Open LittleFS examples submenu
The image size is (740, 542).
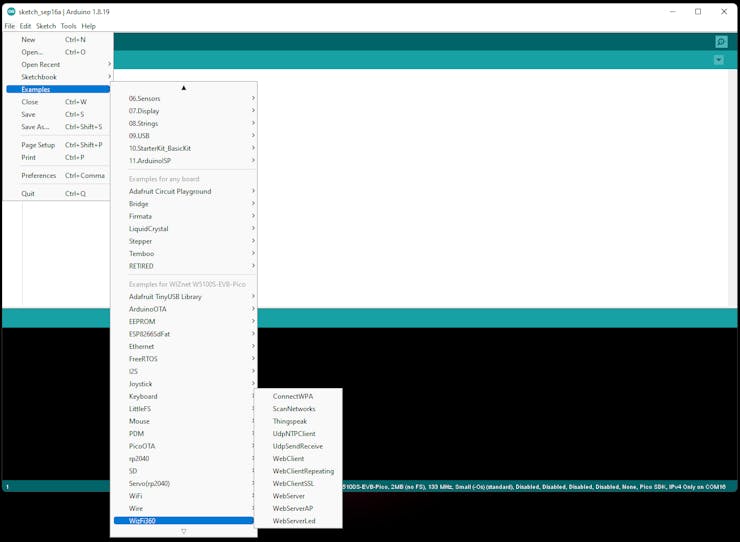click(184, 409)
